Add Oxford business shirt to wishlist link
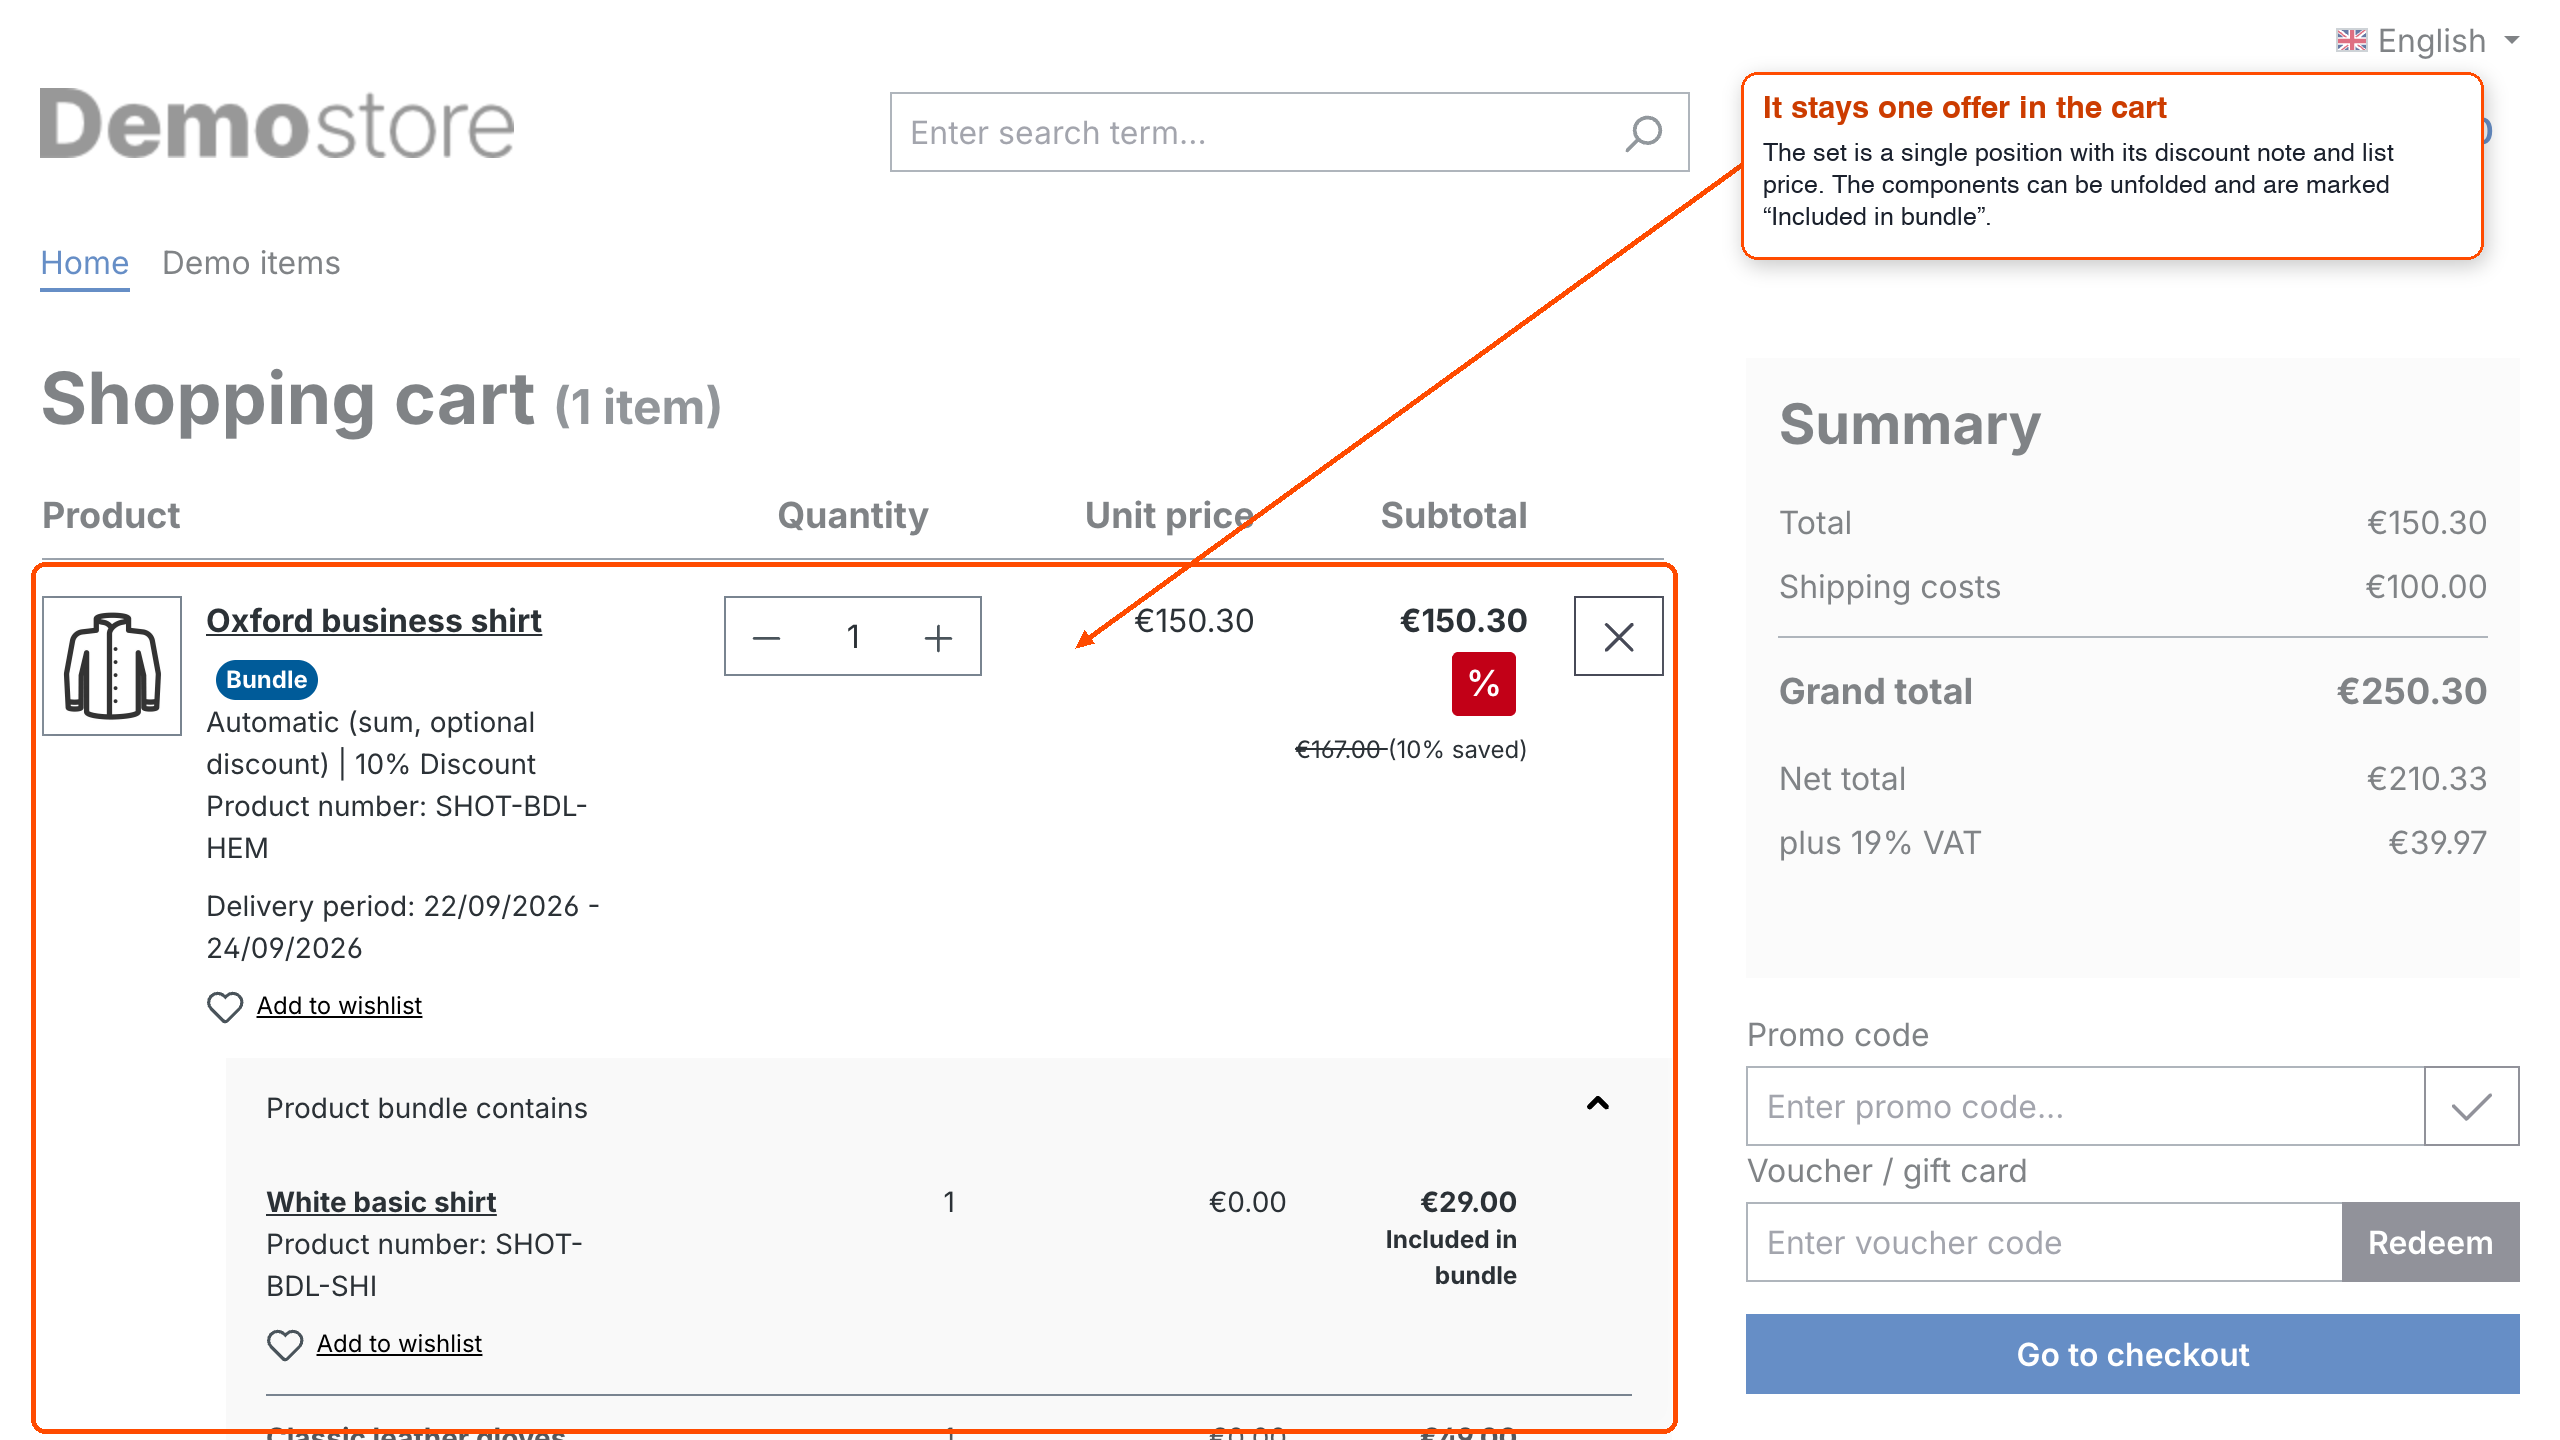 (339, 1006)
